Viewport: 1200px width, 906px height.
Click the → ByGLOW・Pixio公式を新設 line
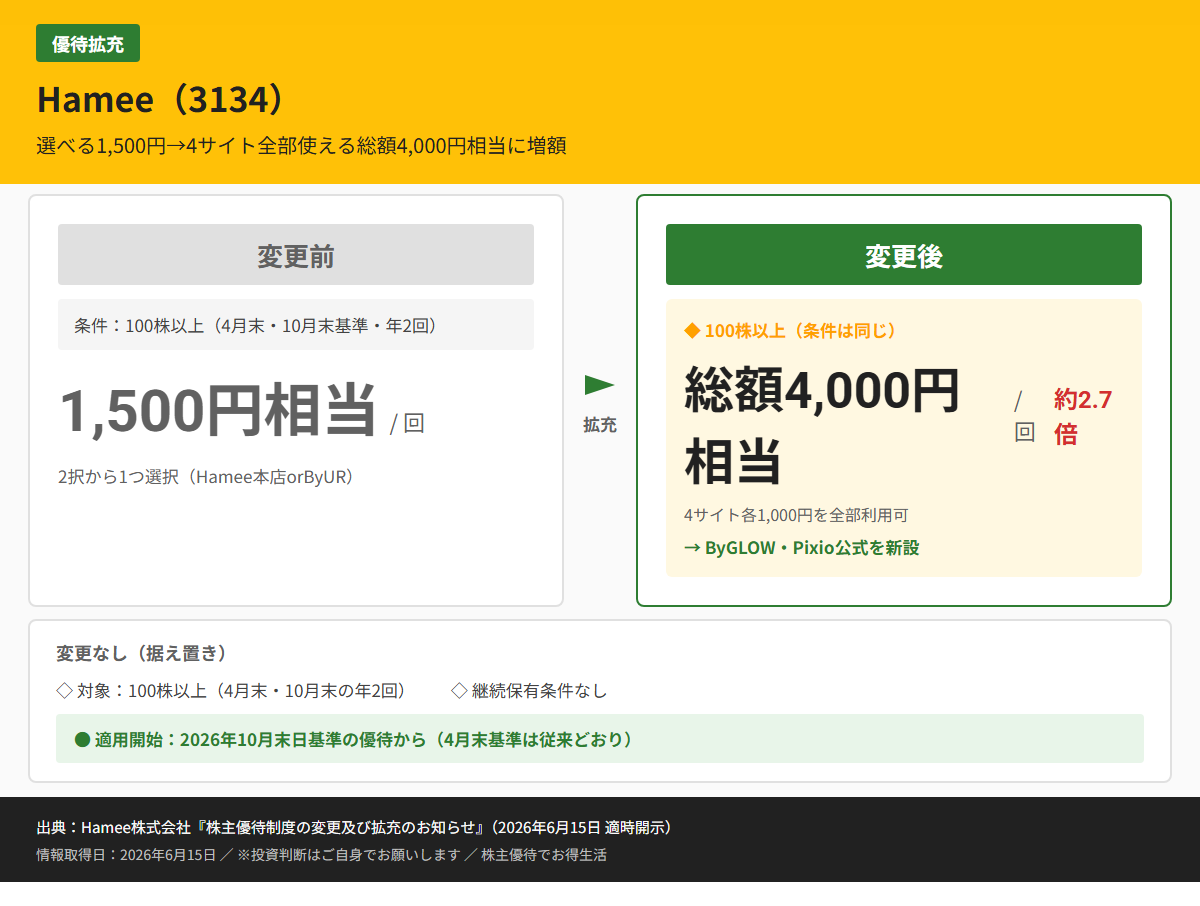(x=801, y=548)
